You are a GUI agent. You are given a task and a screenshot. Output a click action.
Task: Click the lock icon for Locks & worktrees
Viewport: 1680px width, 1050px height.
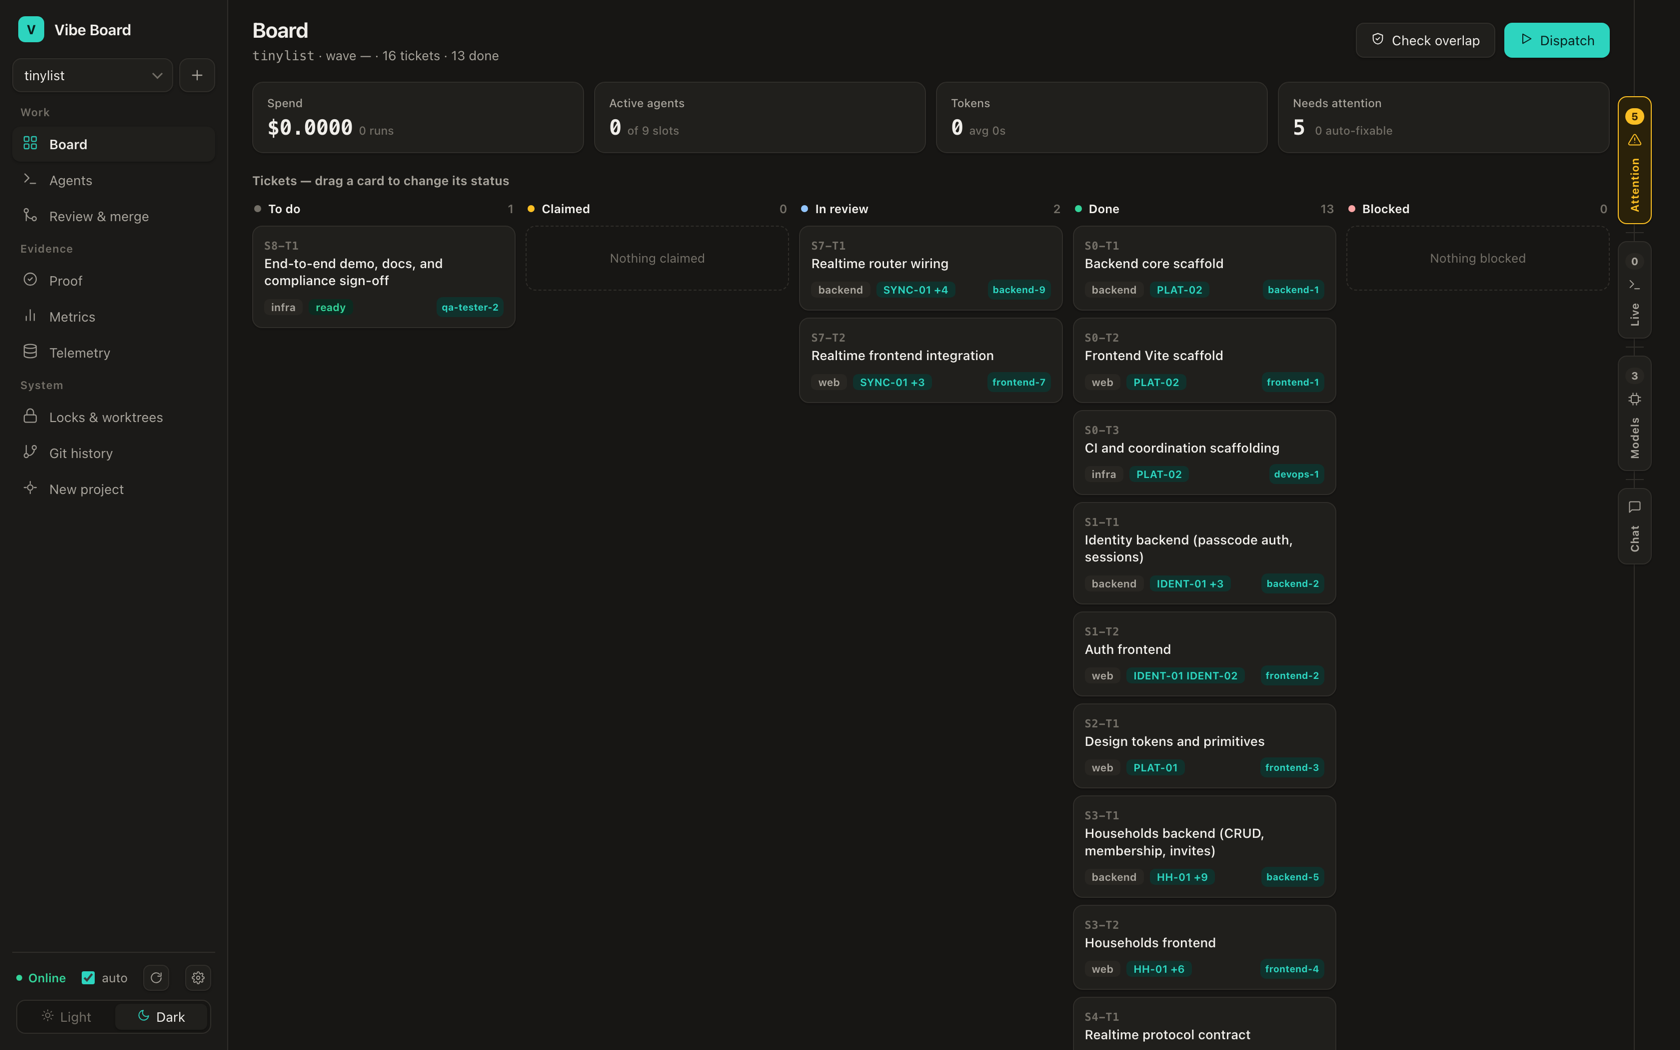click(30, 416)
